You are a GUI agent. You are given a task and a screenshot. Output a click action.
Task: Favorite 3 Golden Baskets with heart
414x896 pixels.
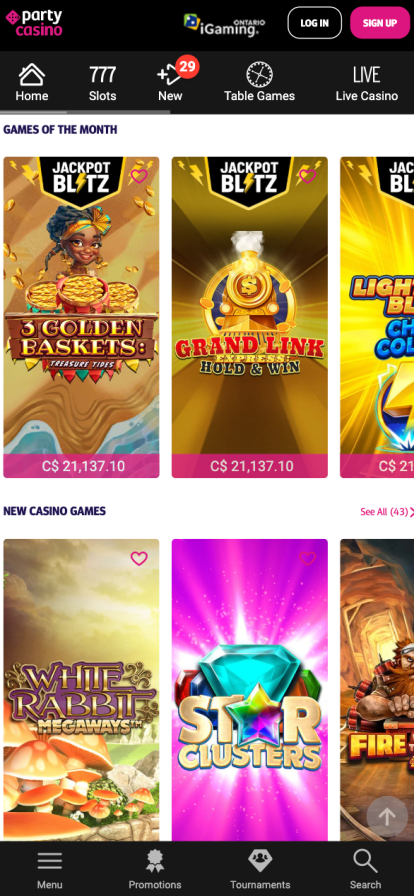point(139,176)
